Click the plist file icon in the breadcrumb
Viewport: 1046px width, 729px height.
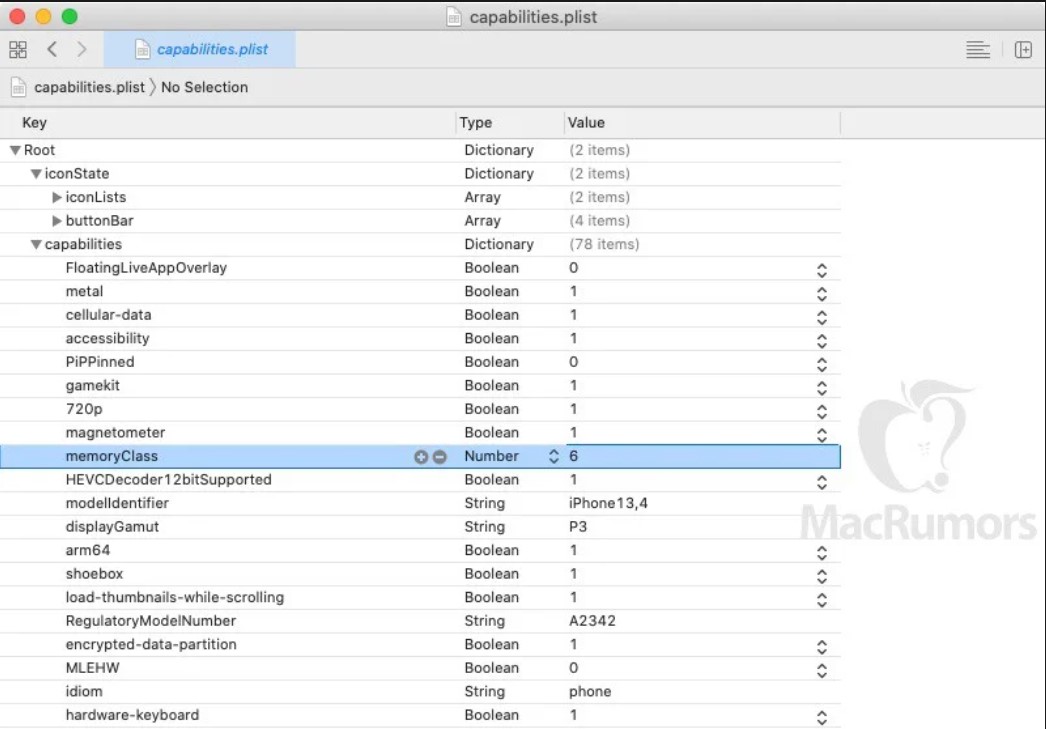[19, 87]
